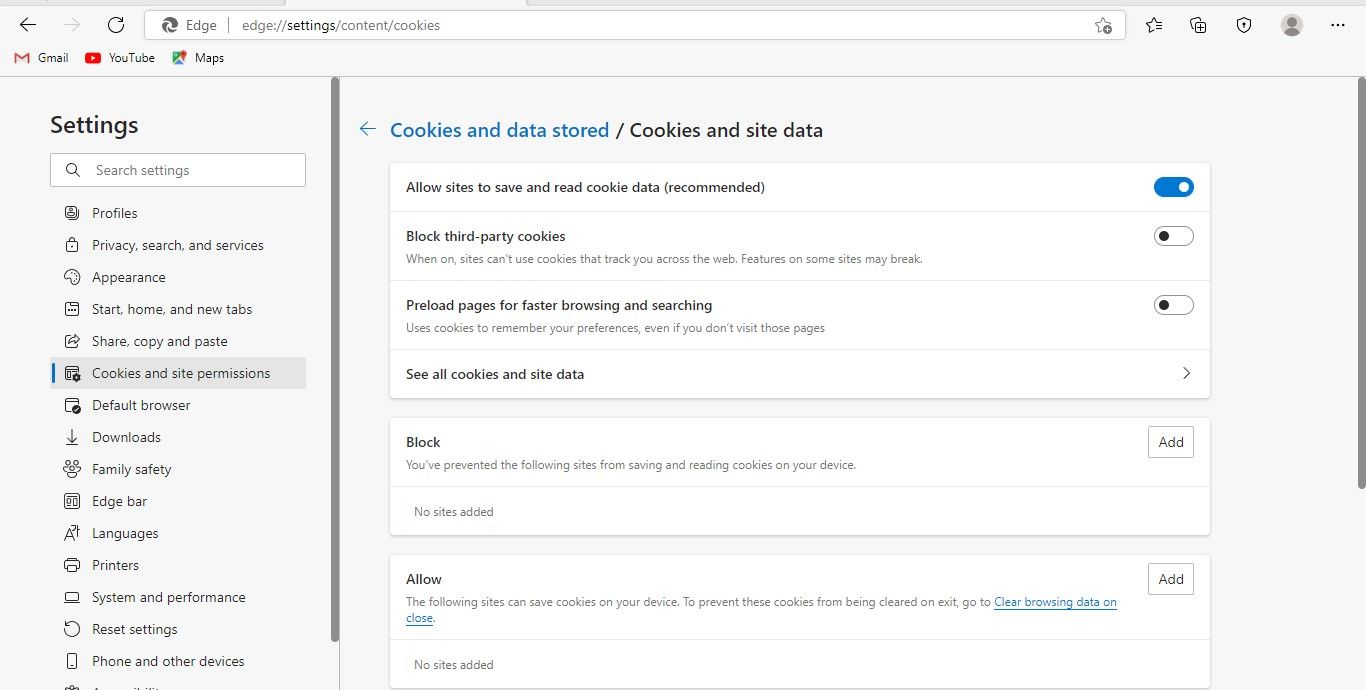Image resolution: width=1366 pixels, height=690 pixels.
Task: Click the Browser essentials shield icon
Action: pyautogui.click(x=1243, y=25)
